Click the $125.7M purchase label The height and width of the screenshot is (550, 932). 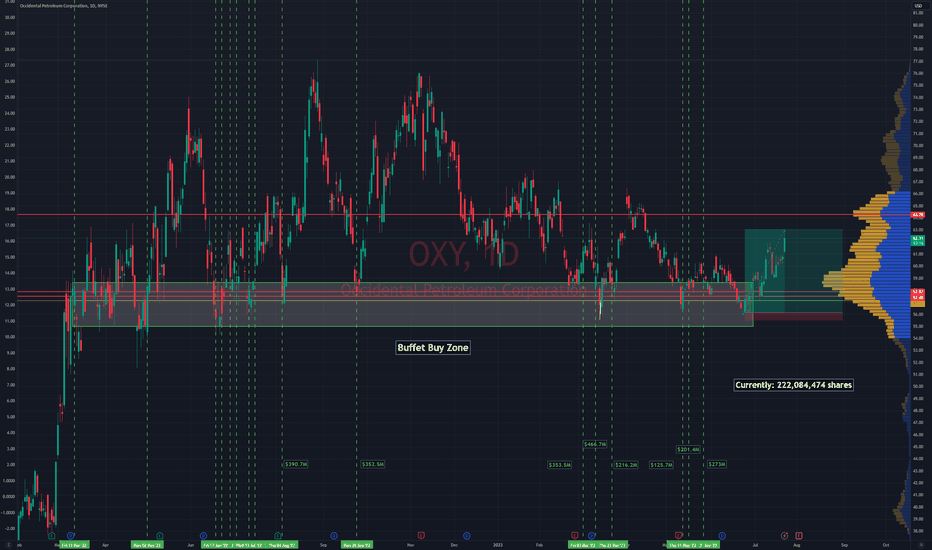pyautogui.click(x=661, y=464)
